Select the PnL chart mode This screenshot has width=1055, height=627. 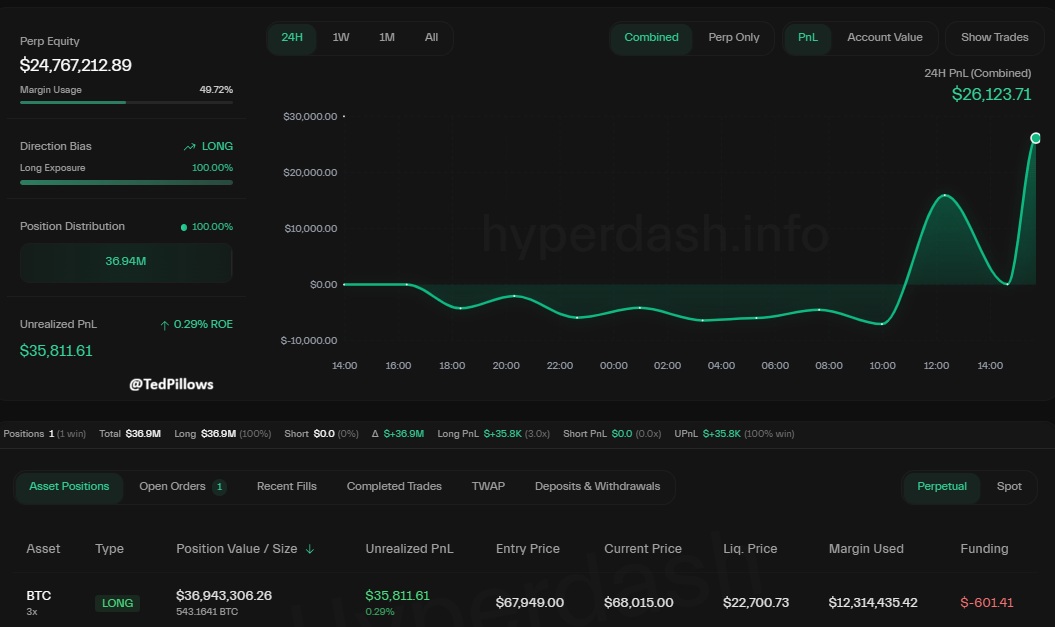pyautogui.click(x=807, y=38)
